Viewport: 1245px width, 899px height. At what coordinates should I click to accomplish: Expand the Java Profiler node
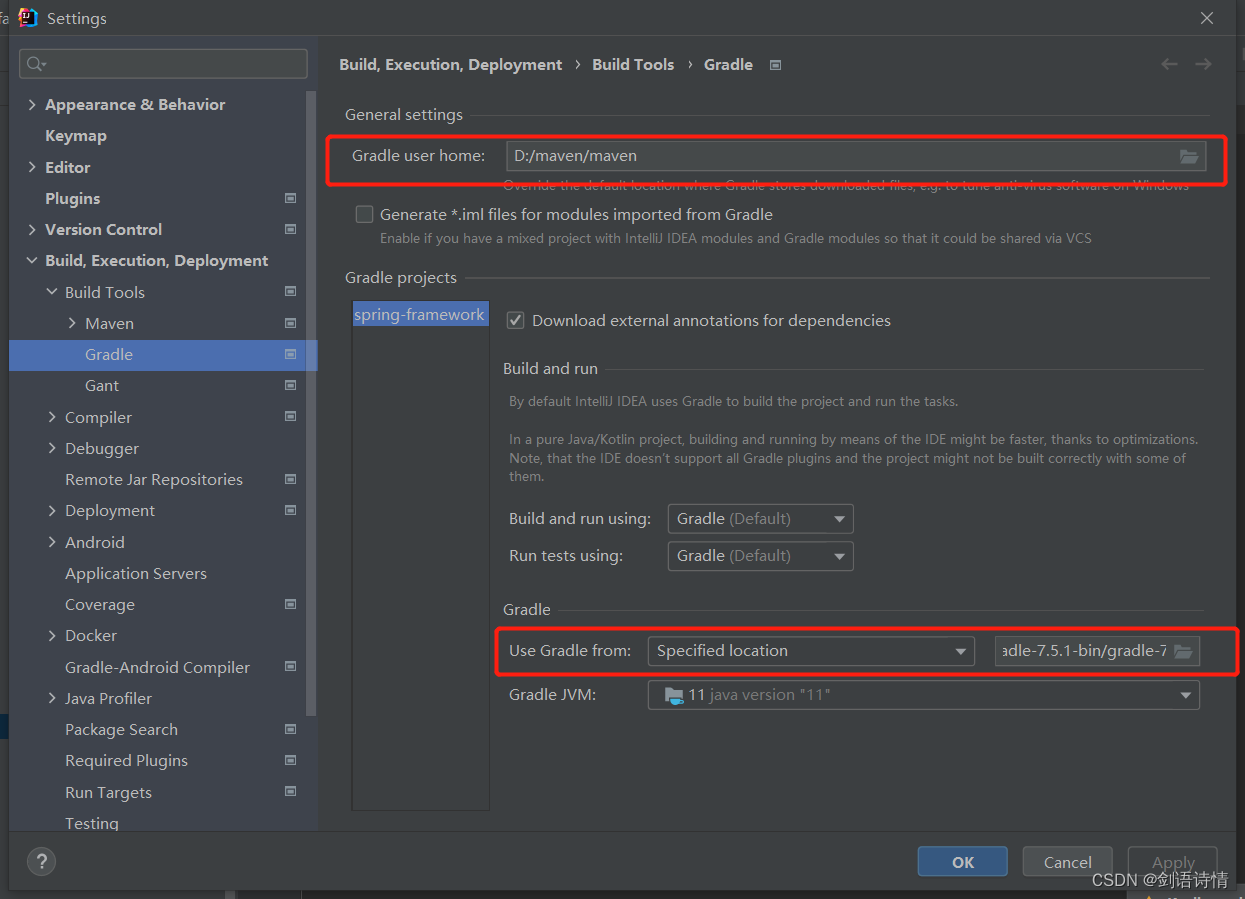coord(52,698)
